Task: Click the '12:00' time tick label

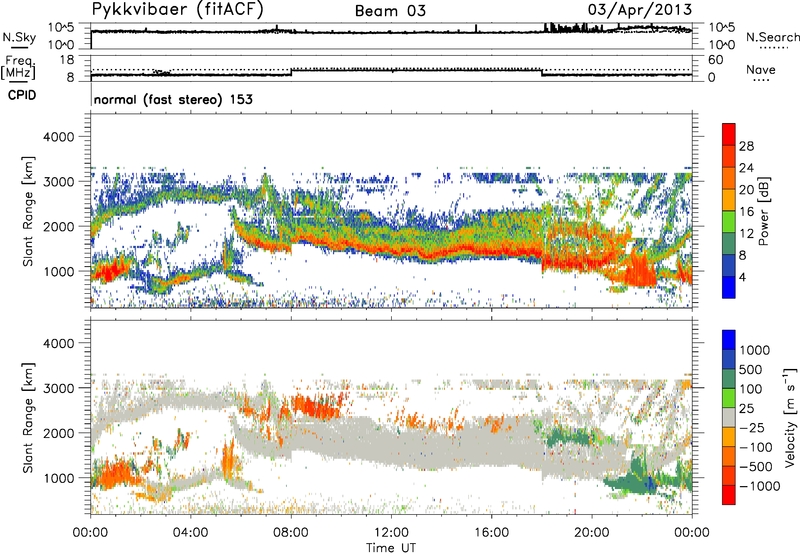Action: [391, 533]
